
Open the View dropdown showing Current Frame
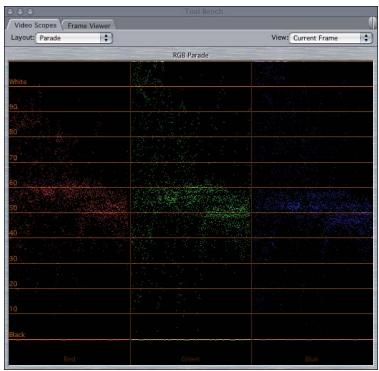pos(330,38)
